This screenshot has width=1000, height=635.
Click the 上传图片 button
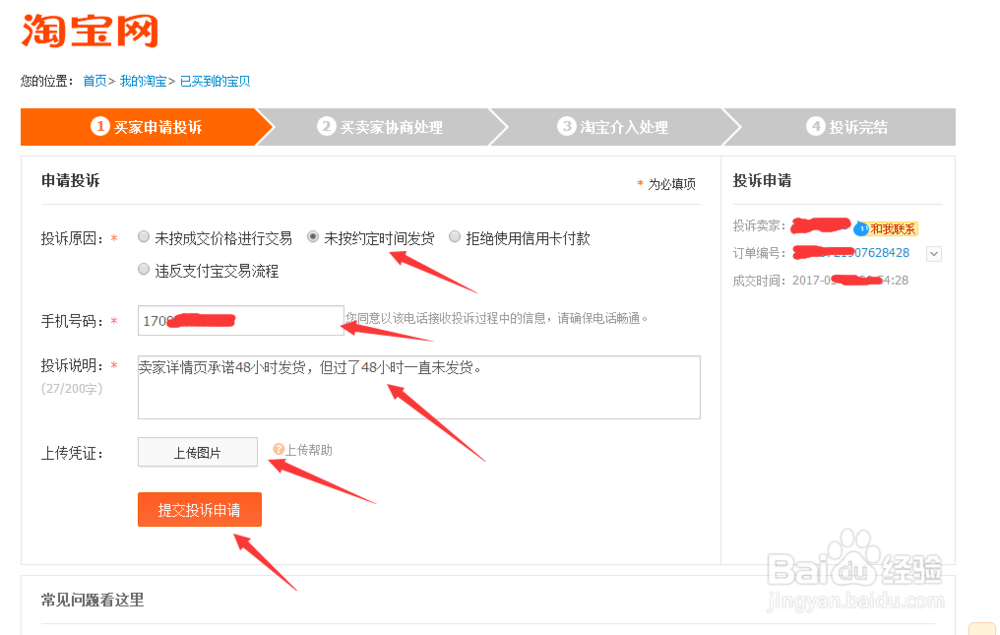click(x=198, y=452)
